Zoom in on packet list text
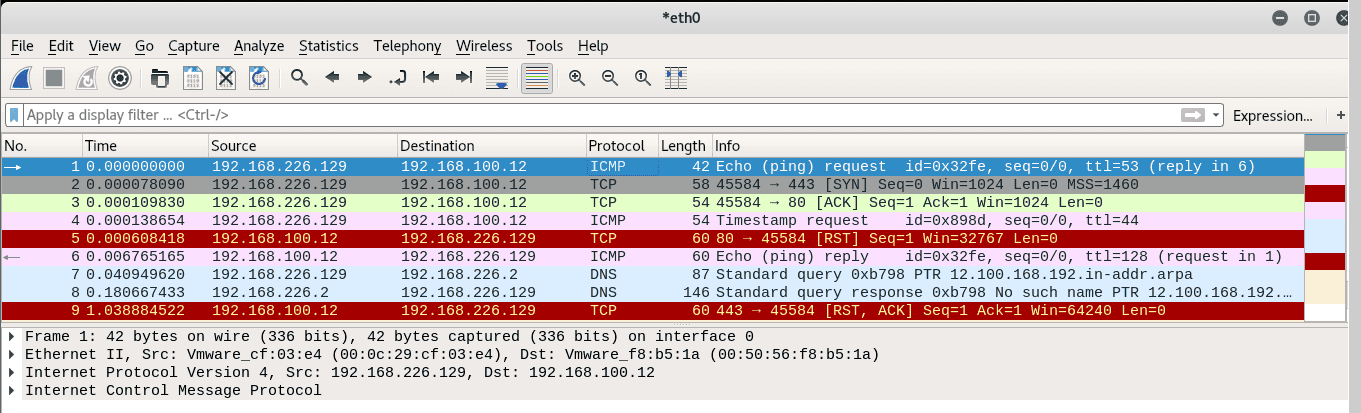1361x413 pixels. click(x=577, y=78)
